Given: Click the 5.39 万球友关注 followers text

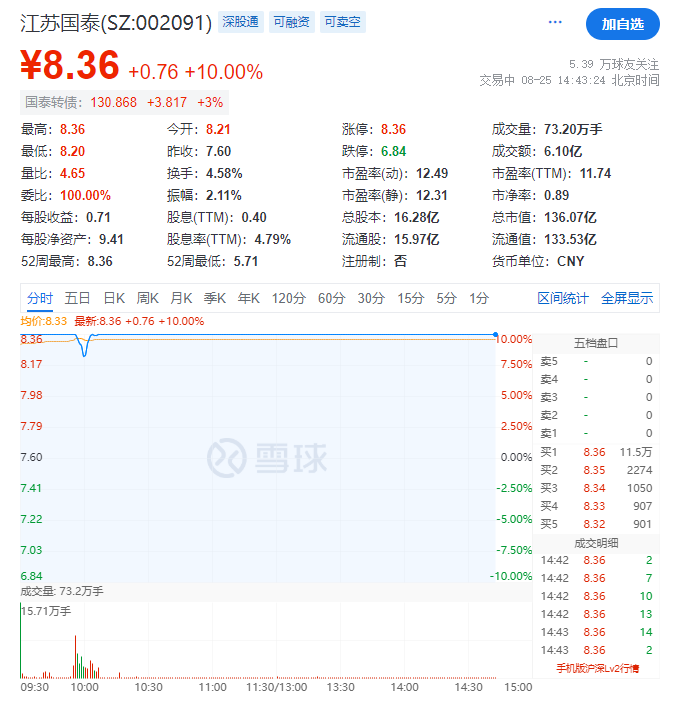Looking at the screenshot, I should tap(614, 64).
